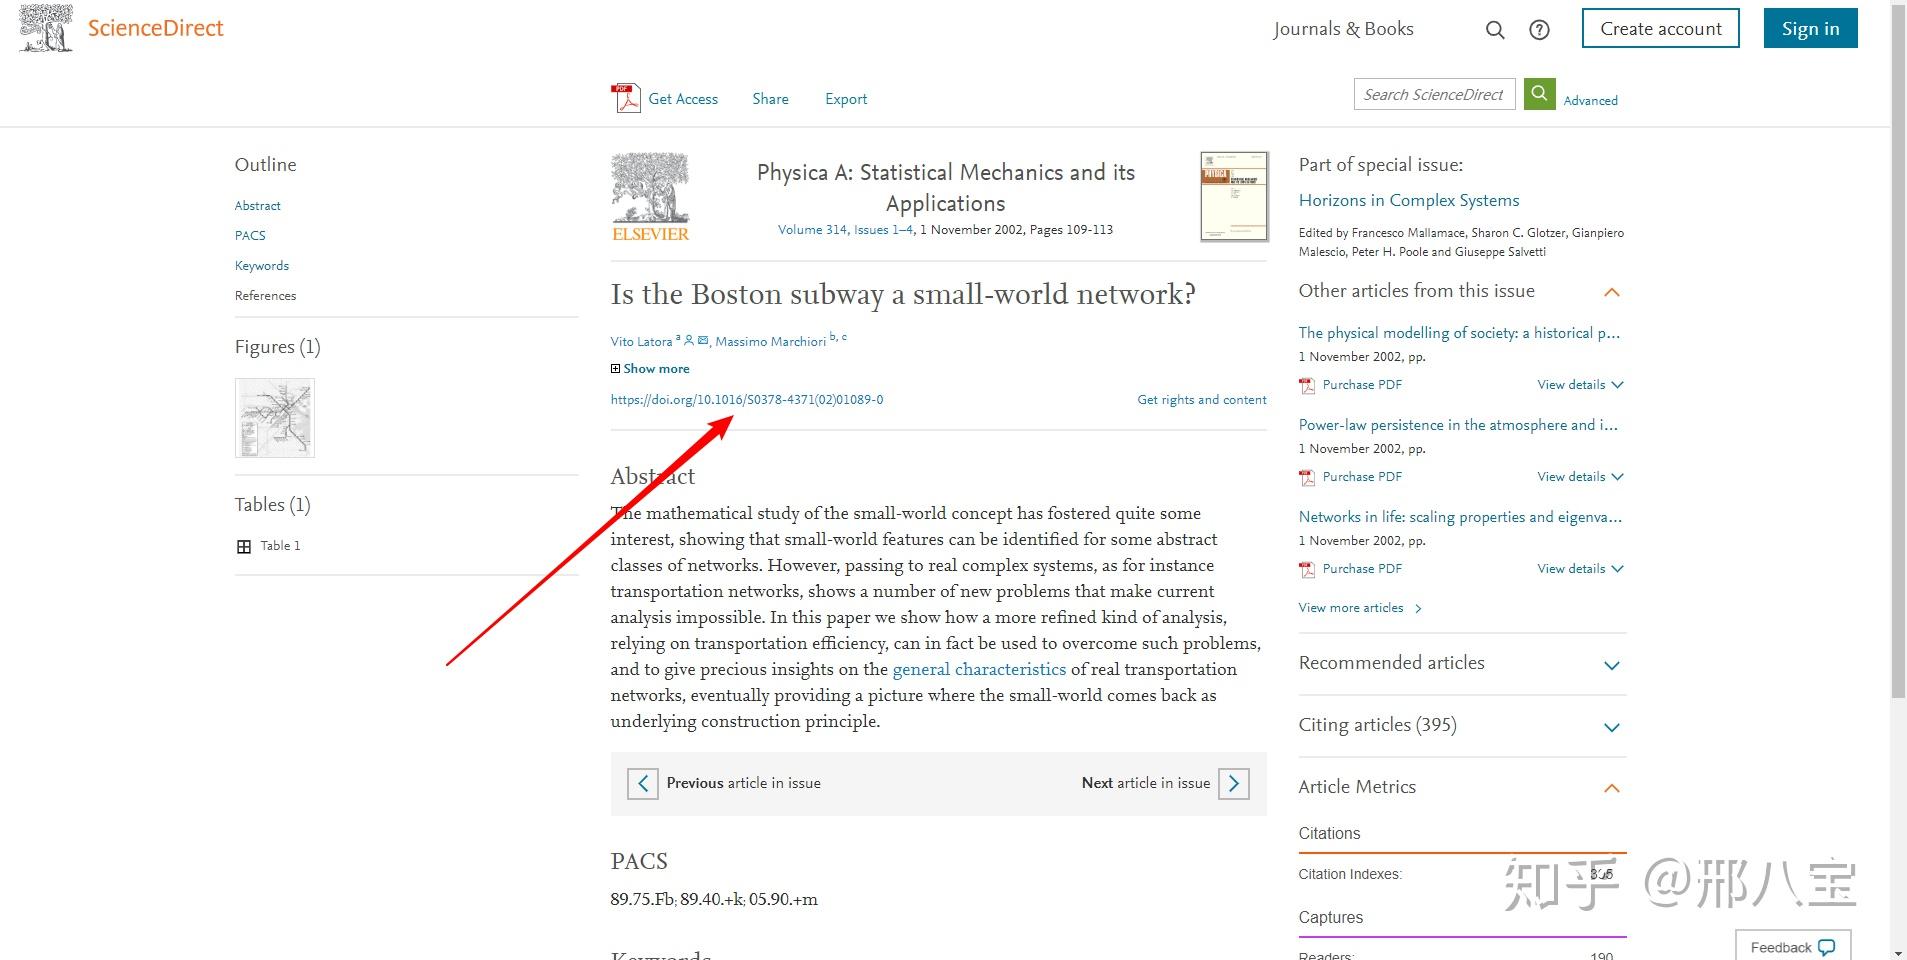Open the help question mark icon

point(1540,30)
